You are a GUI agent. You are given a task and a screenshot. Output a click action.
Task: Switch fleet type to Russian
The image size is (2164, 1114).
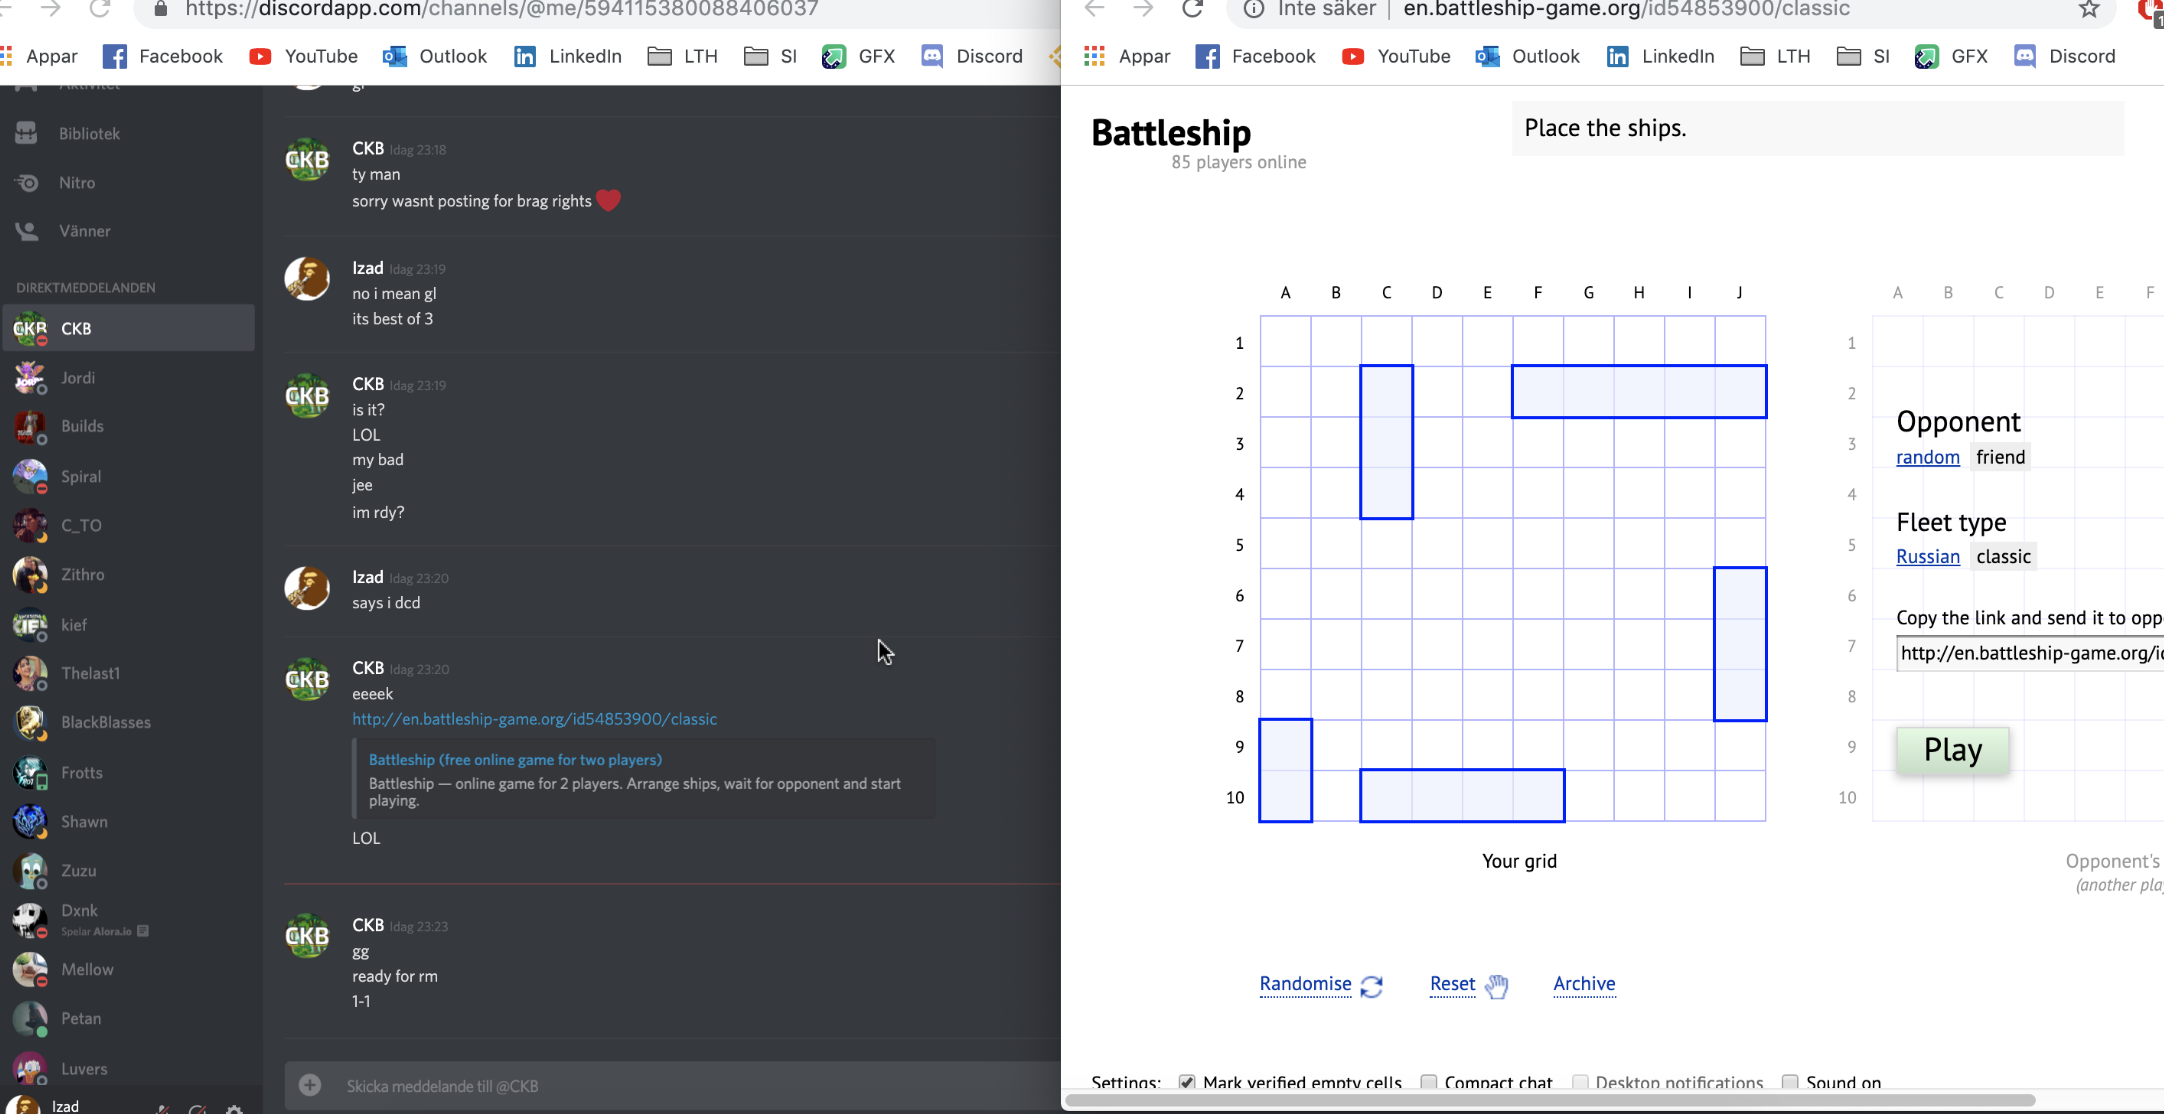point(1927,557)
